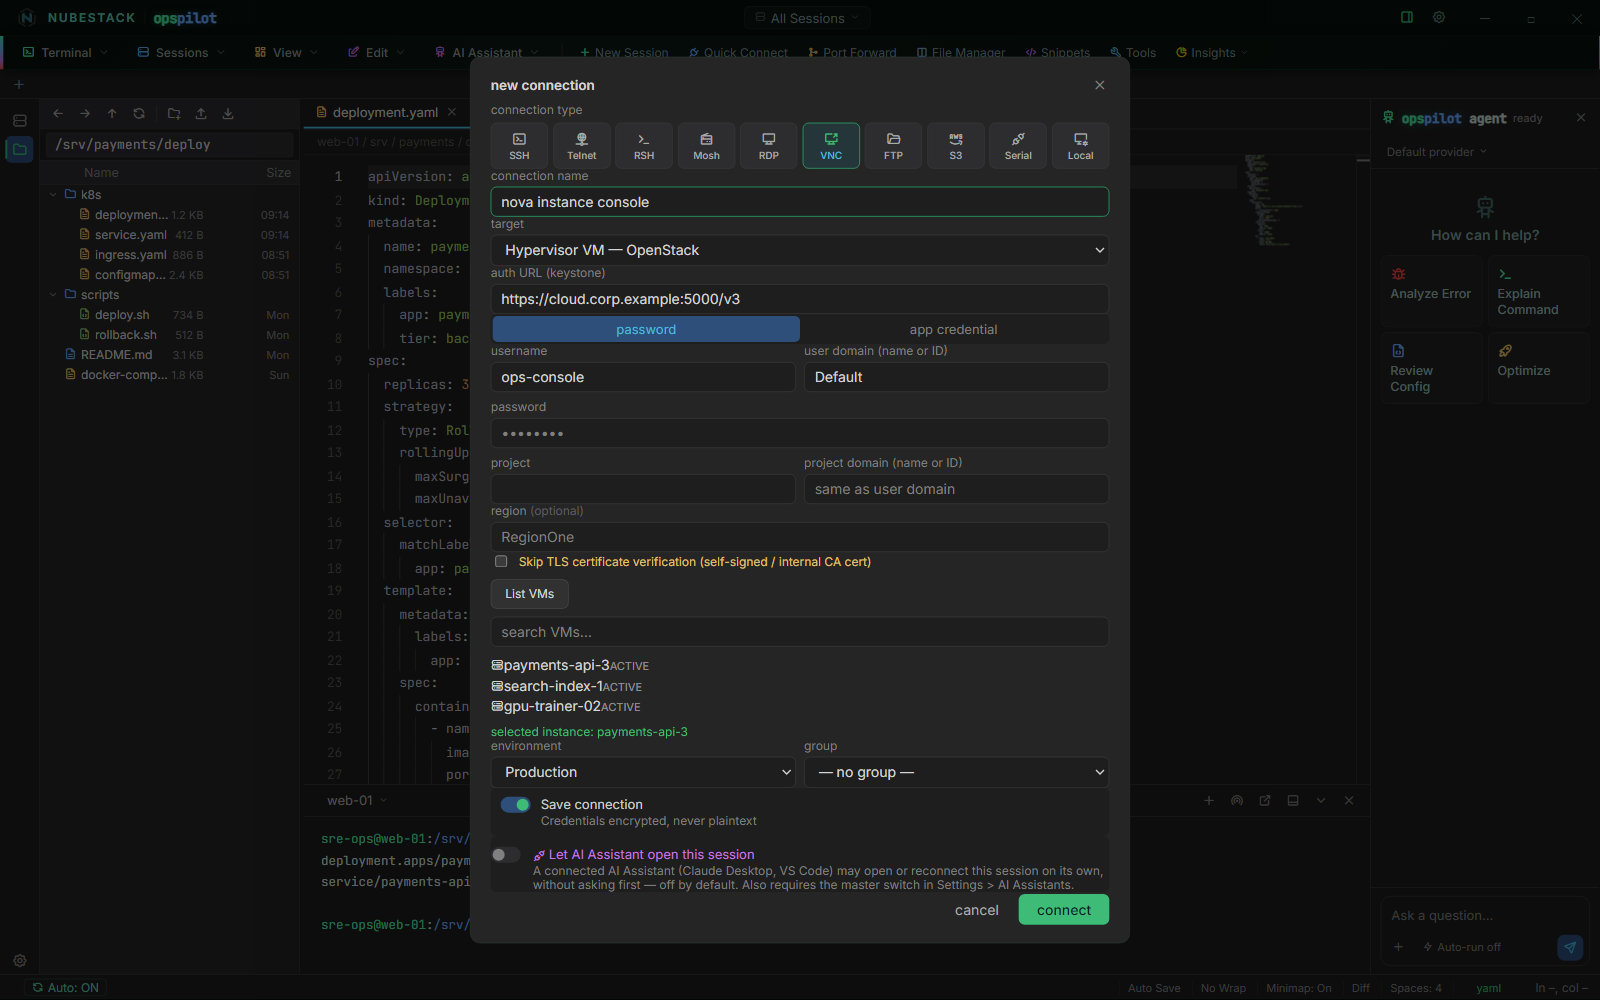
Task: Open settings gear at sidebar bottom
Action: pos(19,961)
